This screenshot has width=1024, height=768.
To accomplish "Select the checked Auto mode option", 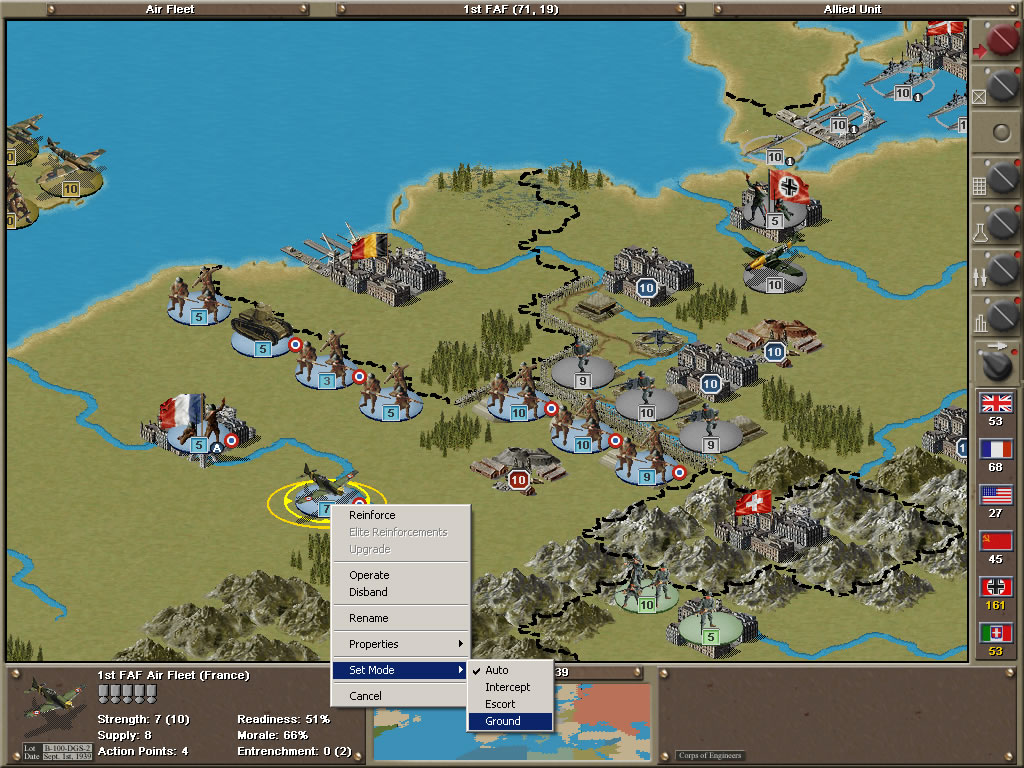I will coord(510,670).
